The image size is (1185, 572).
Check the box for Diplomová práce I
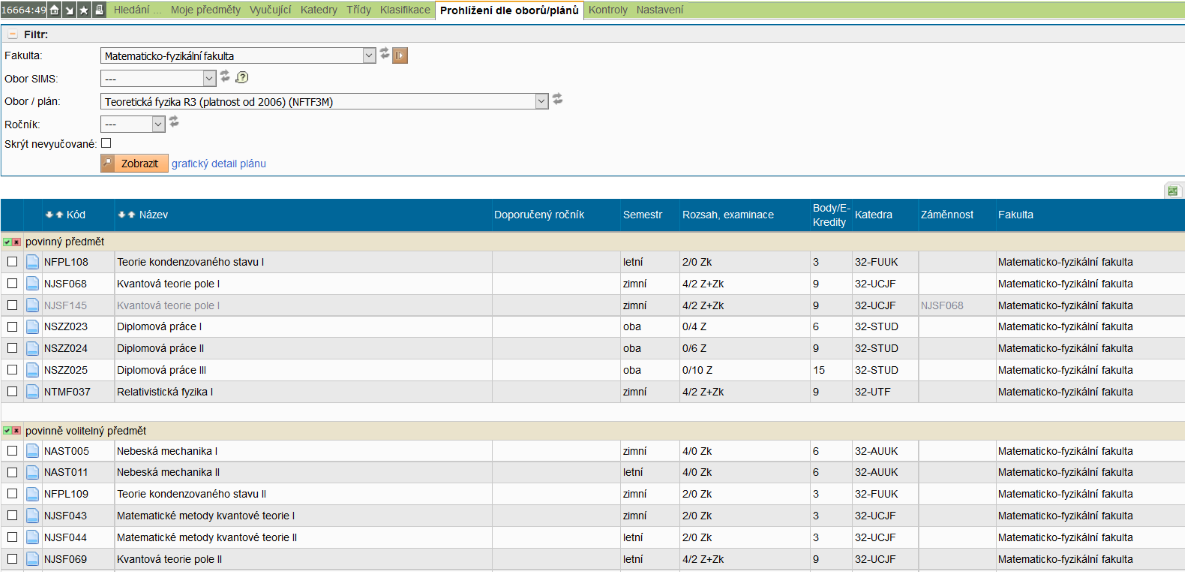coord(12,327)
